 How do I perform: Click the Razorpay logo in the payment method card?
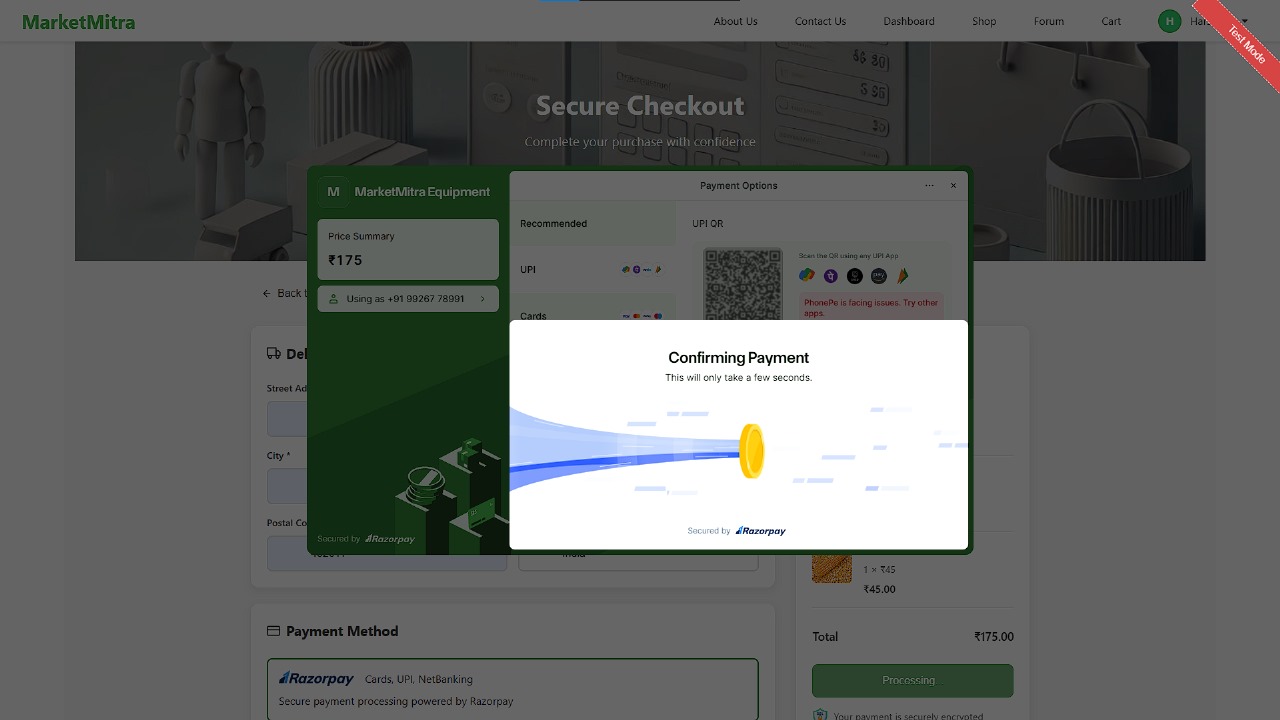coord(316,679)
